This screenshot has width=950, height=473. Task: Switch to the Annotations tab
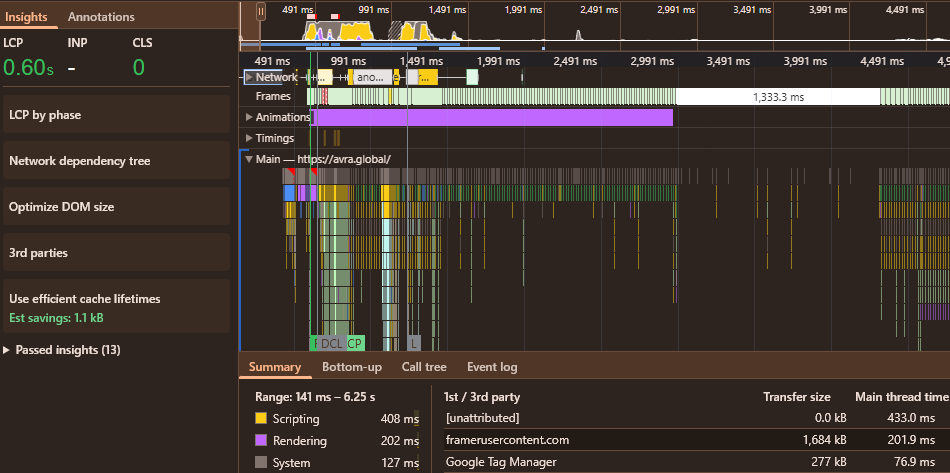(101, 16)
